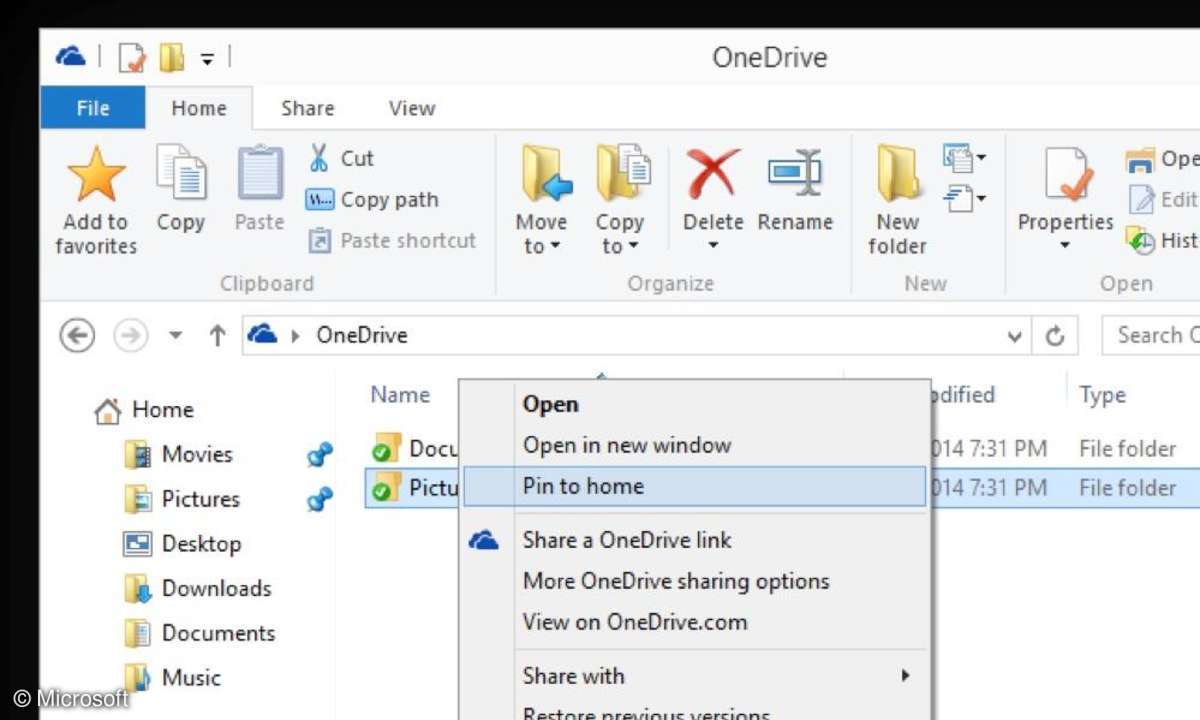The width and height of the screenshot is (1200, 720).
Task: Select the Cut scissors command
Action: (340, 158)
